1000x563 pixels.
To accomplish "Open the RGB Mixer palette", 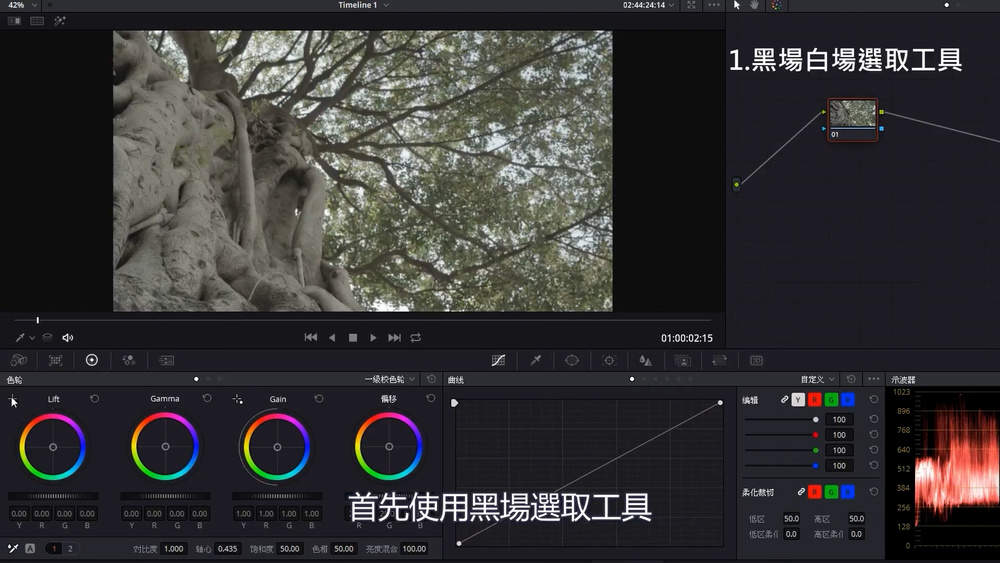I will tap(129, 360).
